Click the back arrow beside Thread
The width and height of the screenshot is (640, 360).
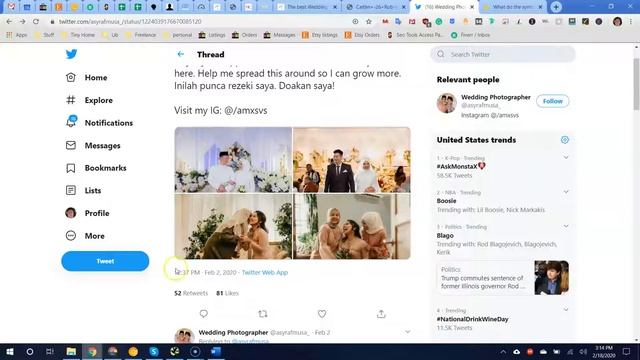click(x=180, y=54)
